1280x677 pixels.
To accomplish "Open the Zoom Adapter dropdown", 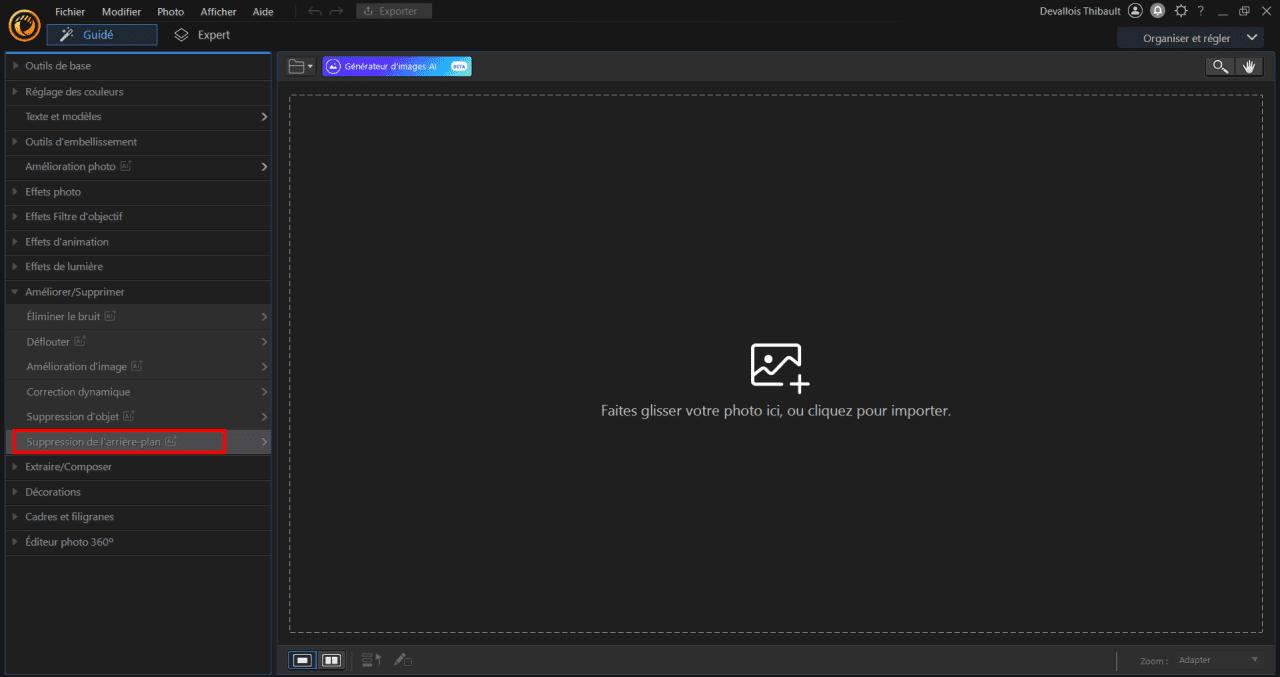I will 1215,660.
